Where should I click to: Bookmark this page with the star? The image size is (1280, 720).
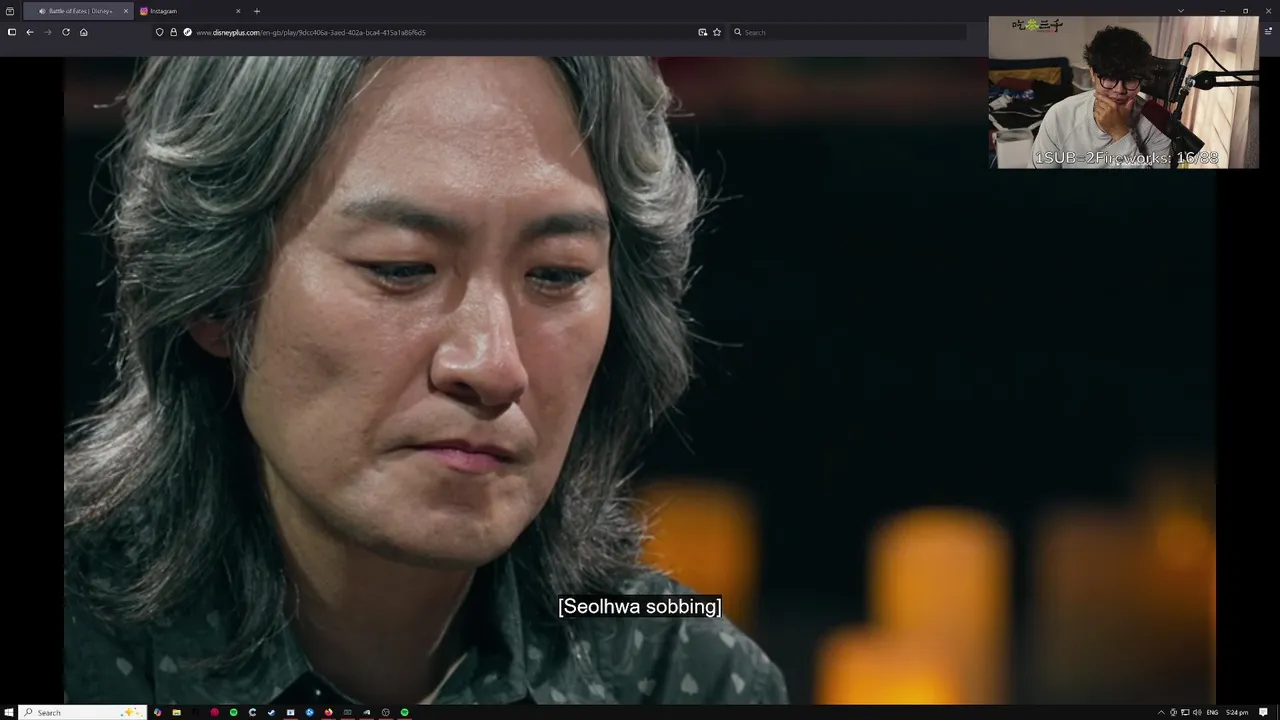click(717, 32)
